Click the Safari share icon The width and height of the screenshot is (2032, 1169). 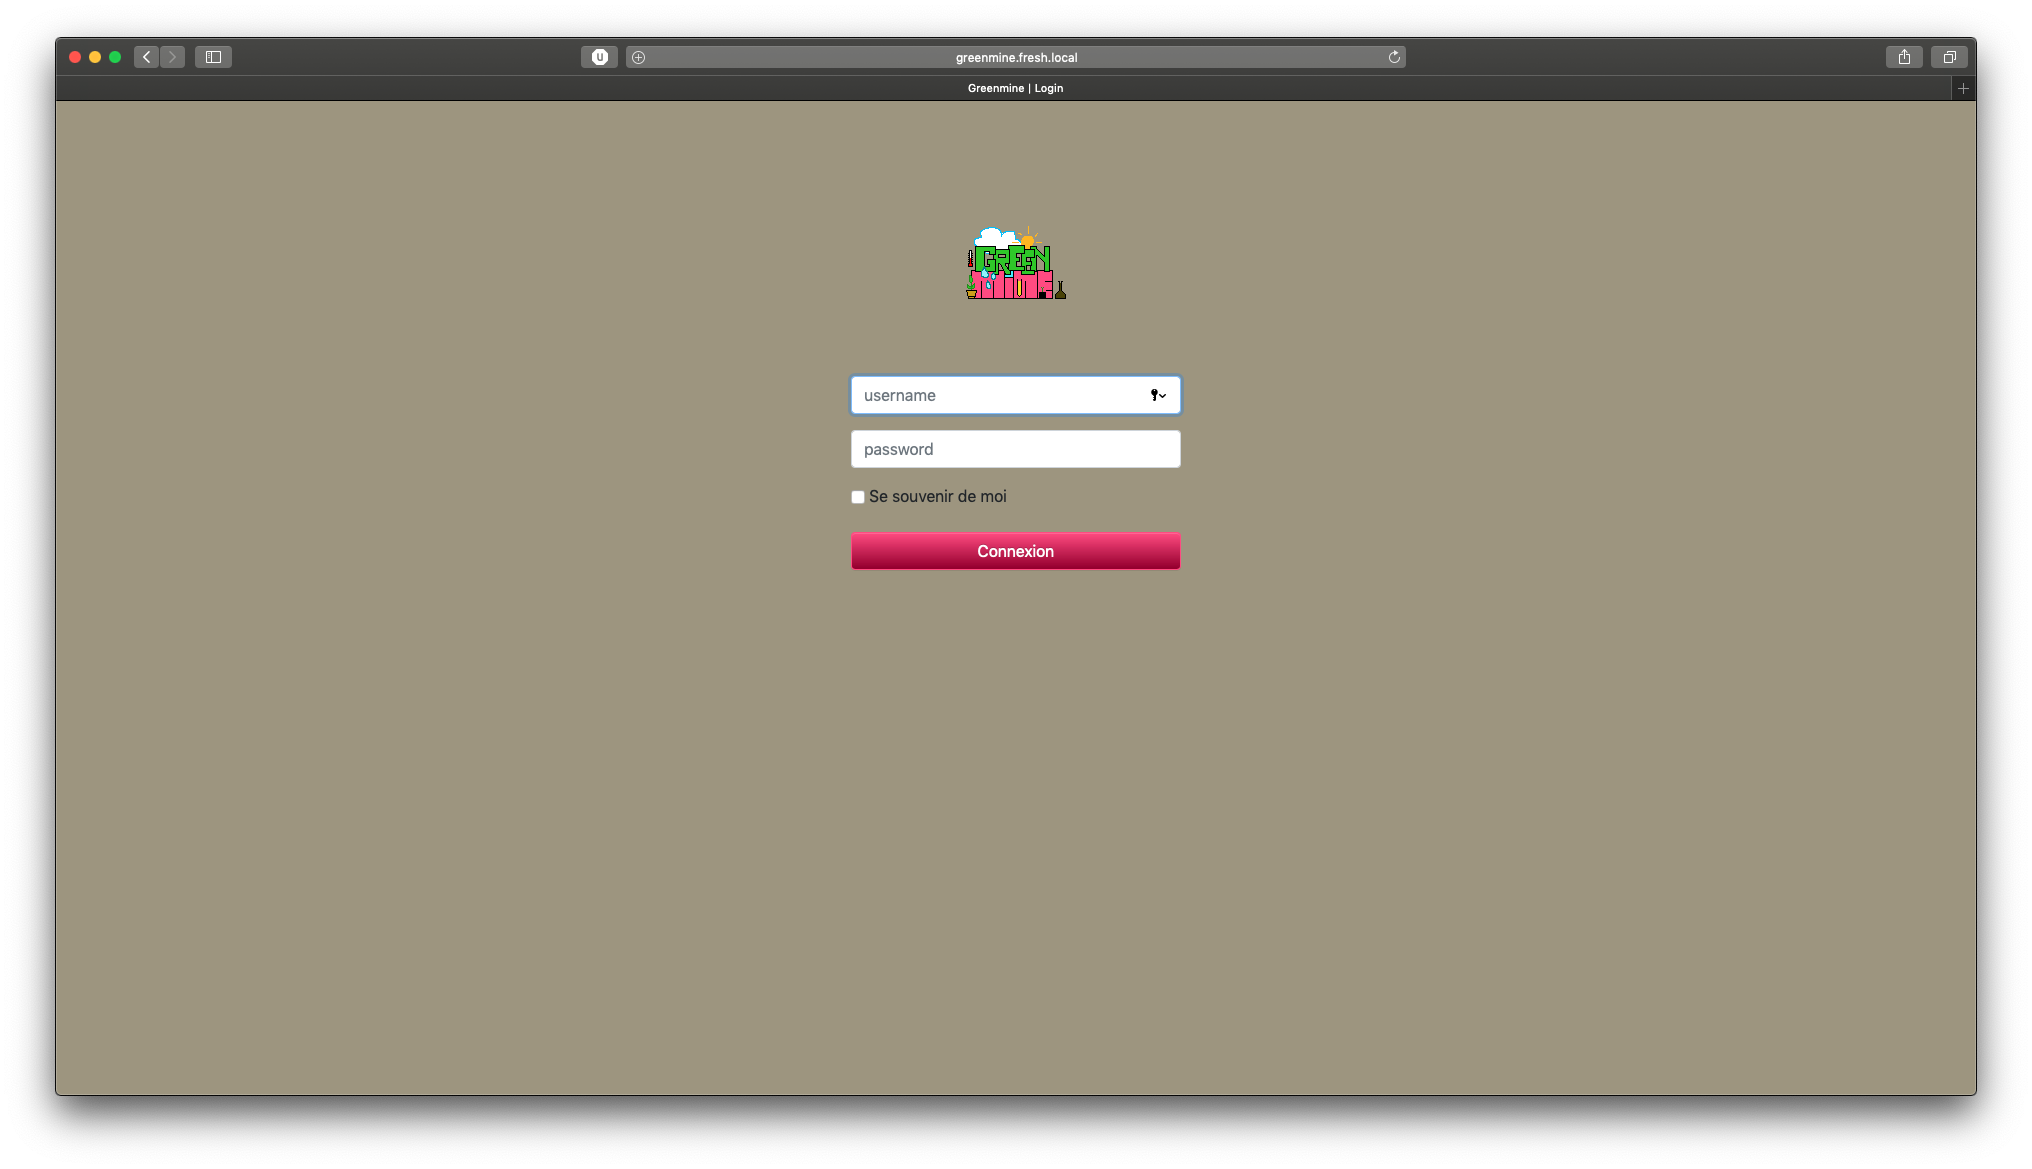(1904, 57)
